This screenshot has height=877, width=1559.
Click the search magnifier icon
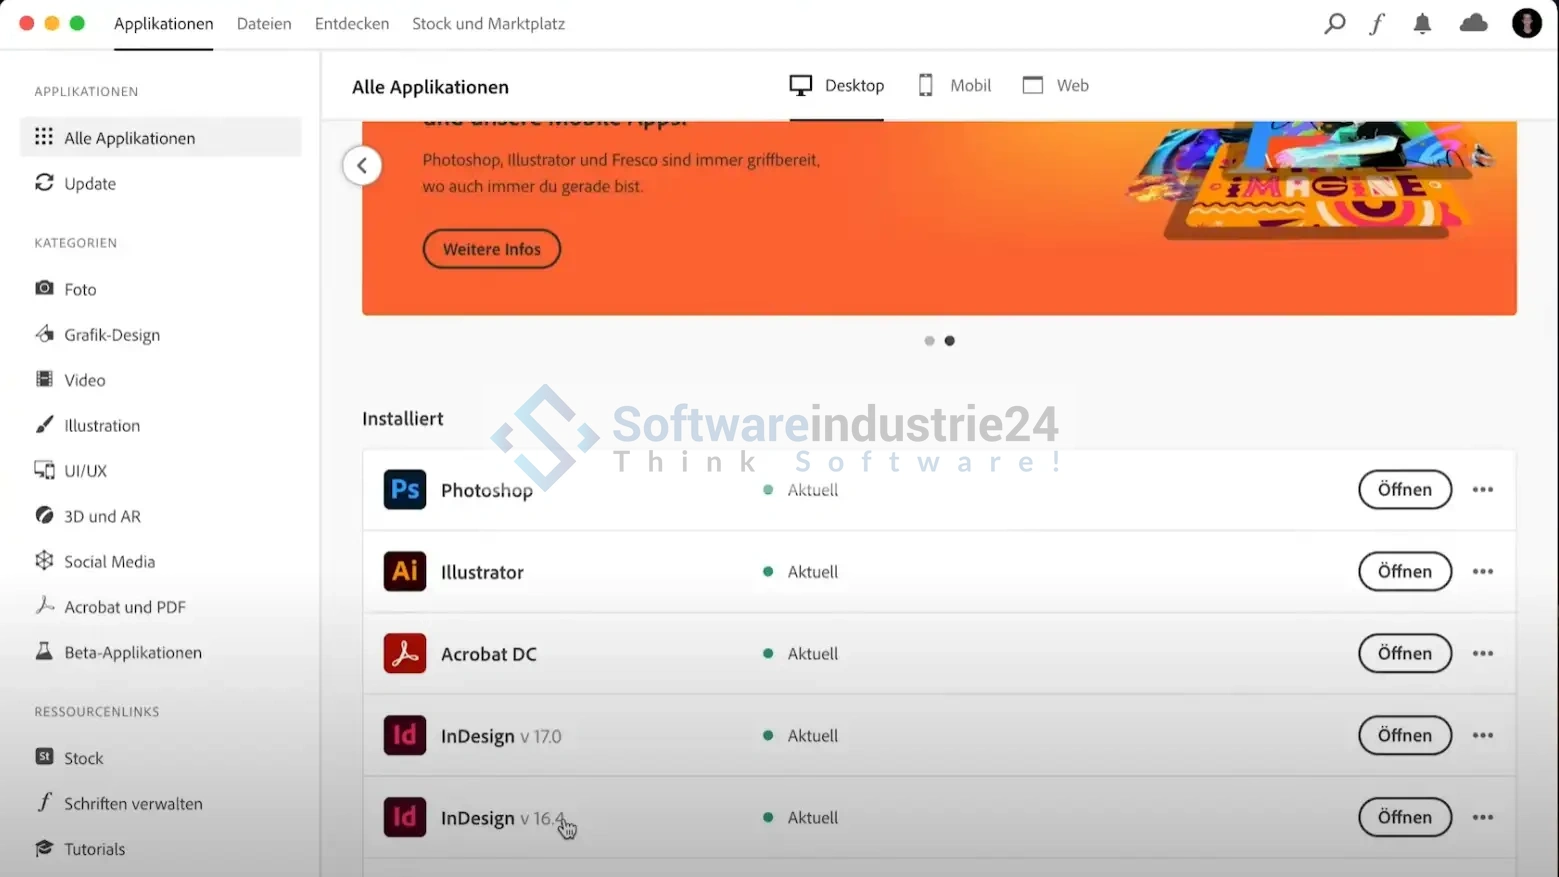(1334, 24)
